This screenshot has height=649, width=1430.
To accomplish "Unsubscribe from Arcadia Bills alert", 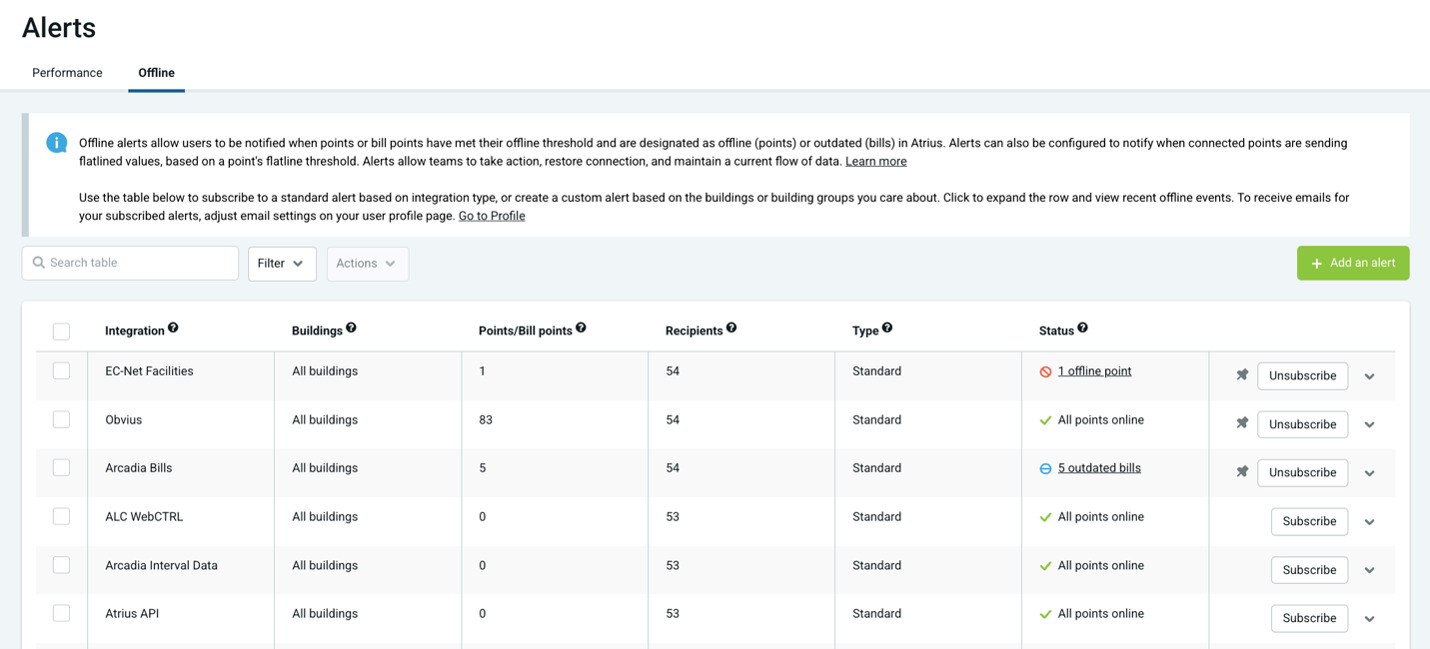I will click(1302, 472).
